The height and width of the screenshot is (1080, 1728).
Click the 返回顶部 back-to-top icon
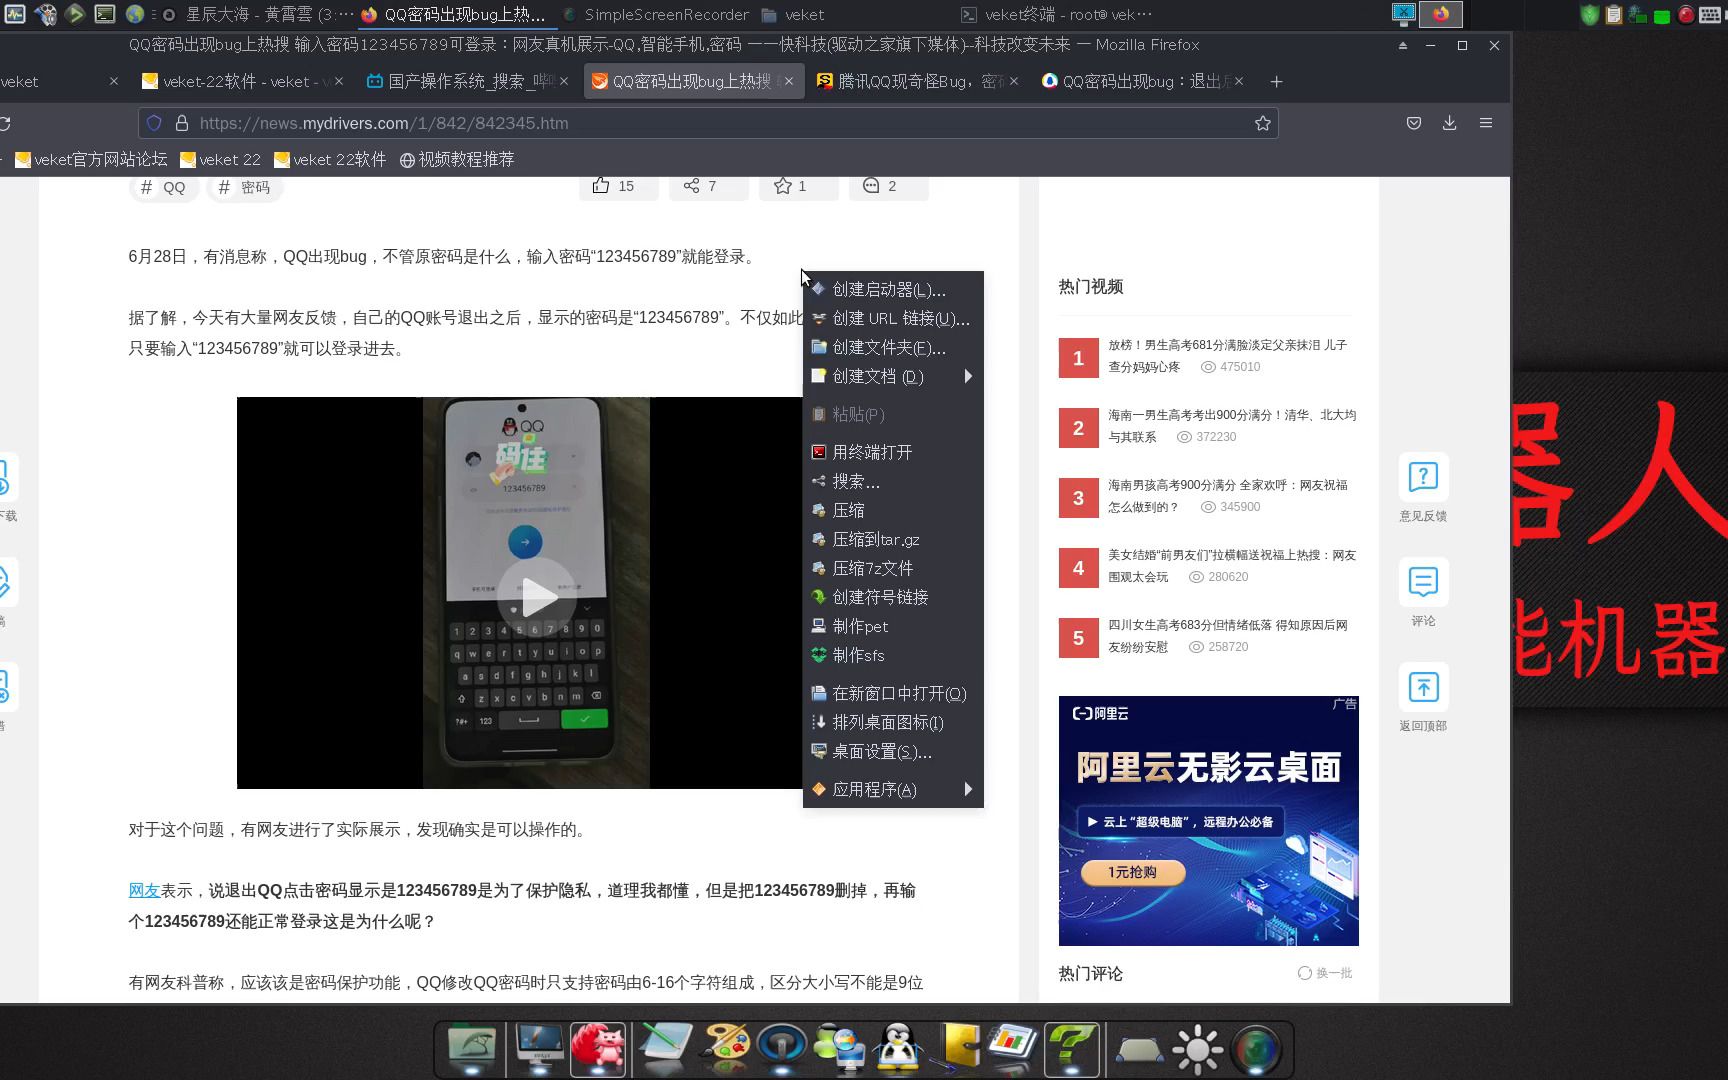(1423, 688)
